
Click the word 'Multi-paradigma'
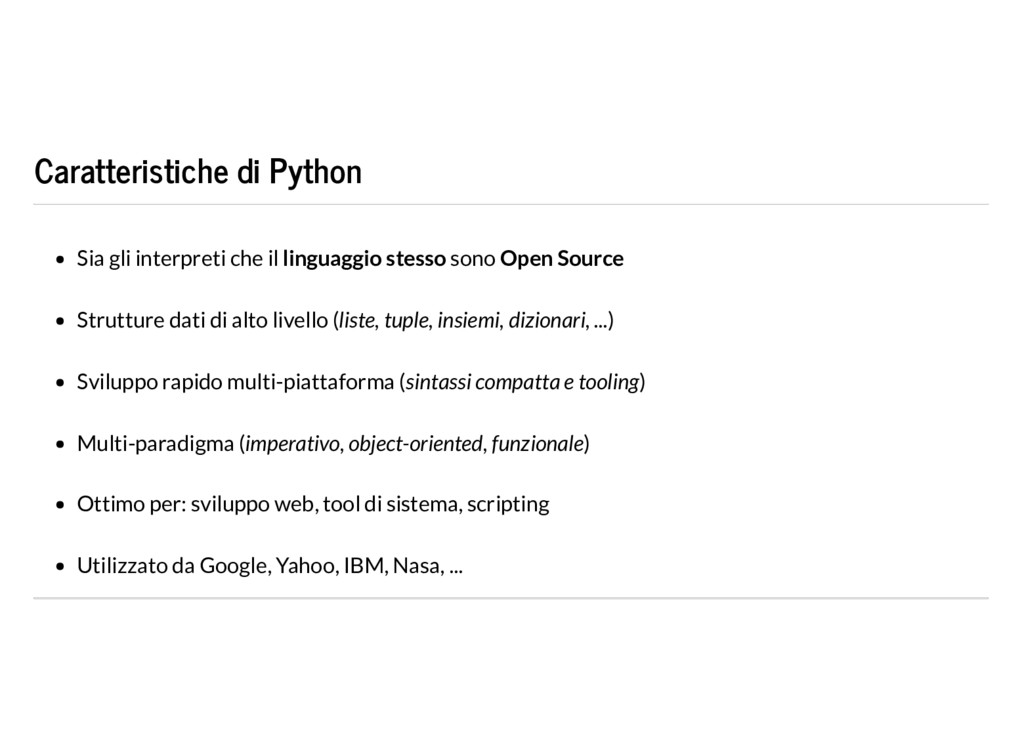[x=155, y=444]
